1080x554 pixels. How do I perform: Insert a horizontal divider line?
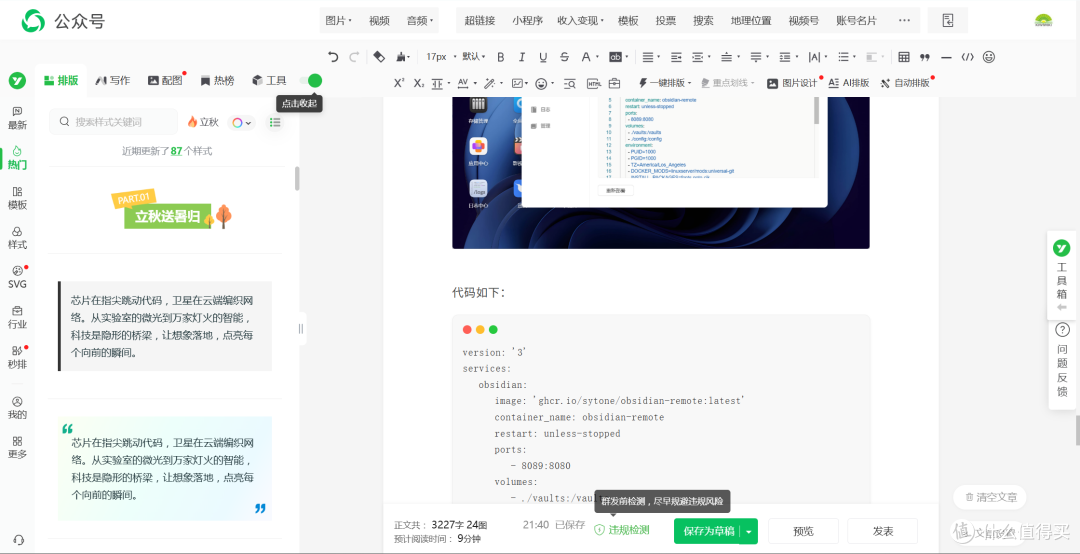tap(946, 57)
